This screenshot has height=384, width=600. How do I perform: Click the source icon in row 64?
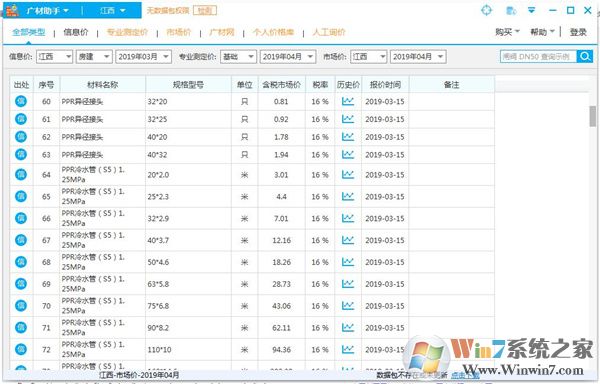21,174
